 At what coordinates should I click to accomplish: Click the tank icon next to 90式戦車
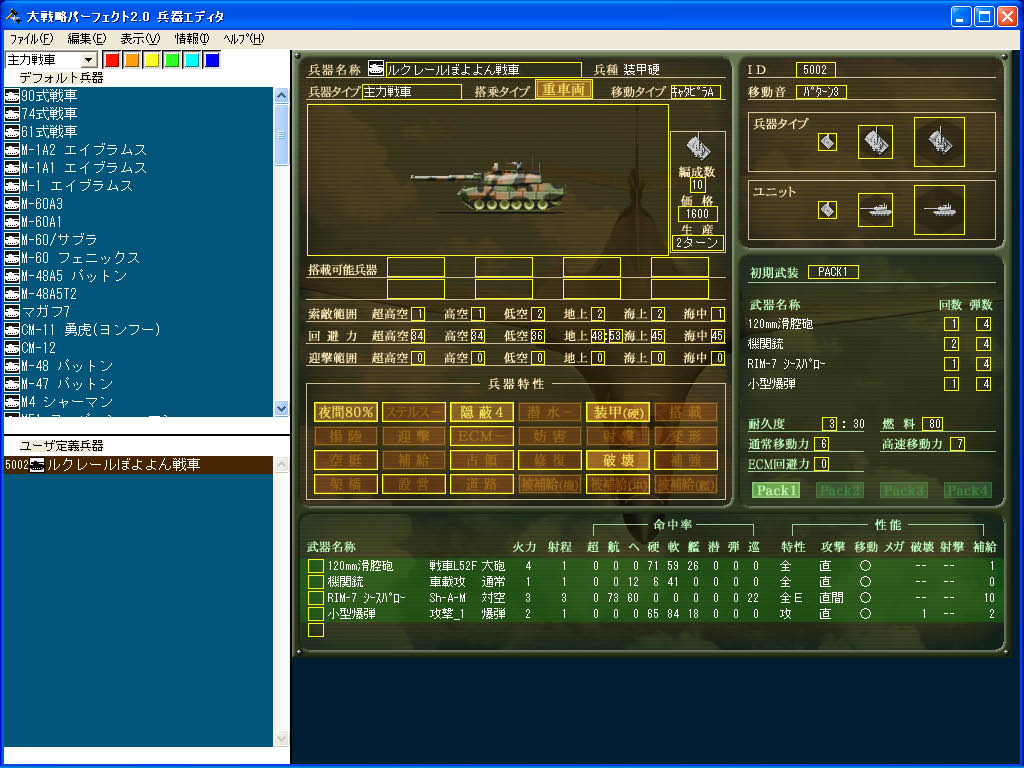tap(12, 96)
